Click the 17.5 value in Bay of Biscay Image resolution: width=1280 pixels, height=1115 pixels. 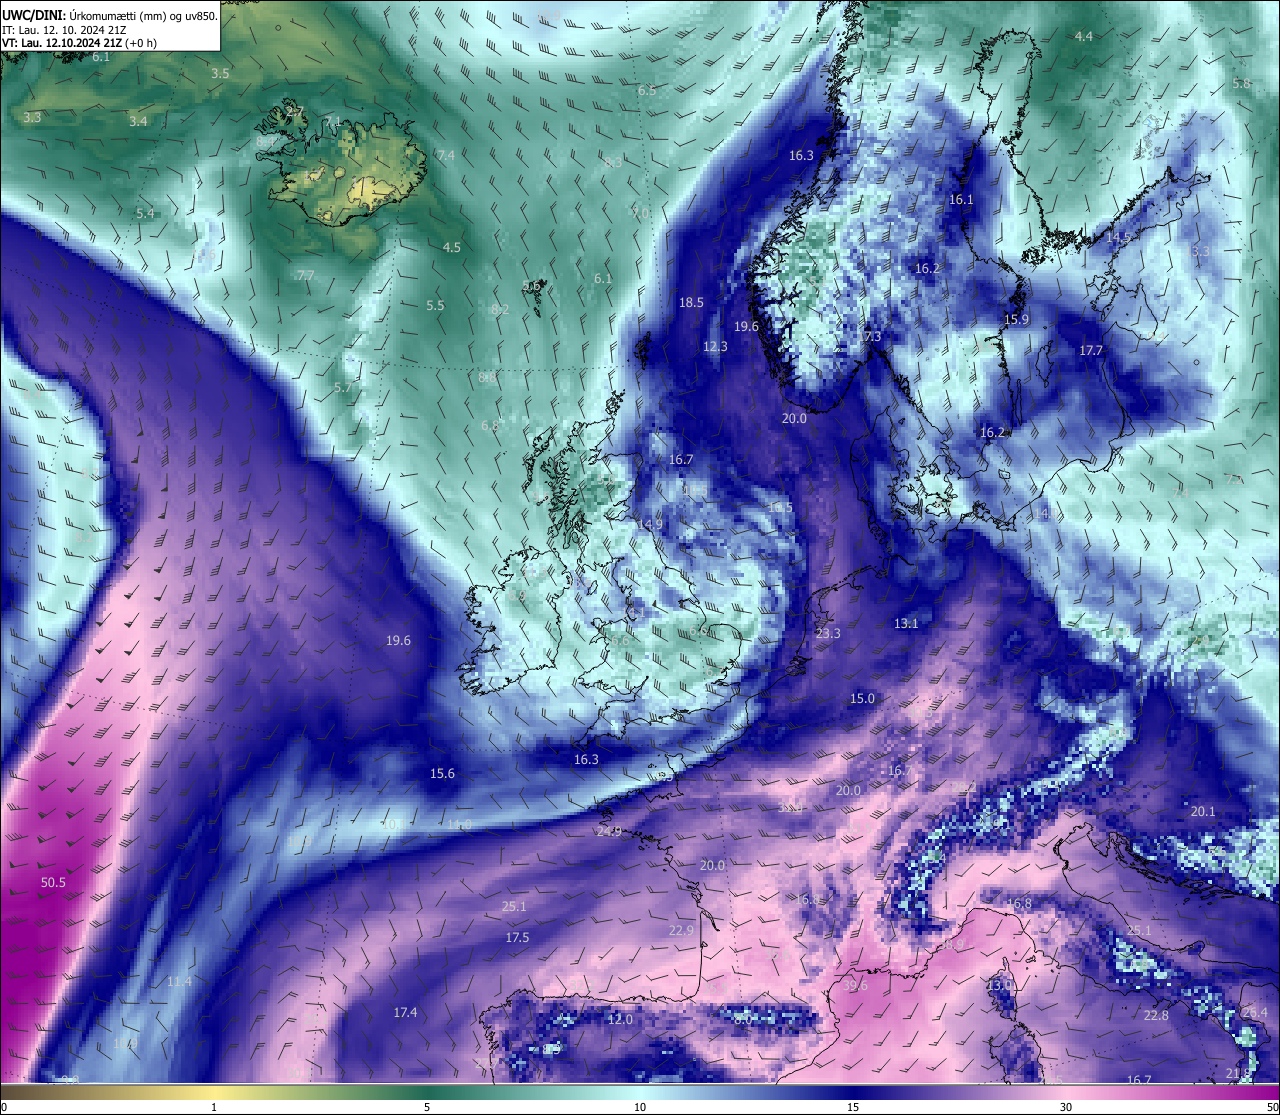pyautogui.click(x=517, y=937)
